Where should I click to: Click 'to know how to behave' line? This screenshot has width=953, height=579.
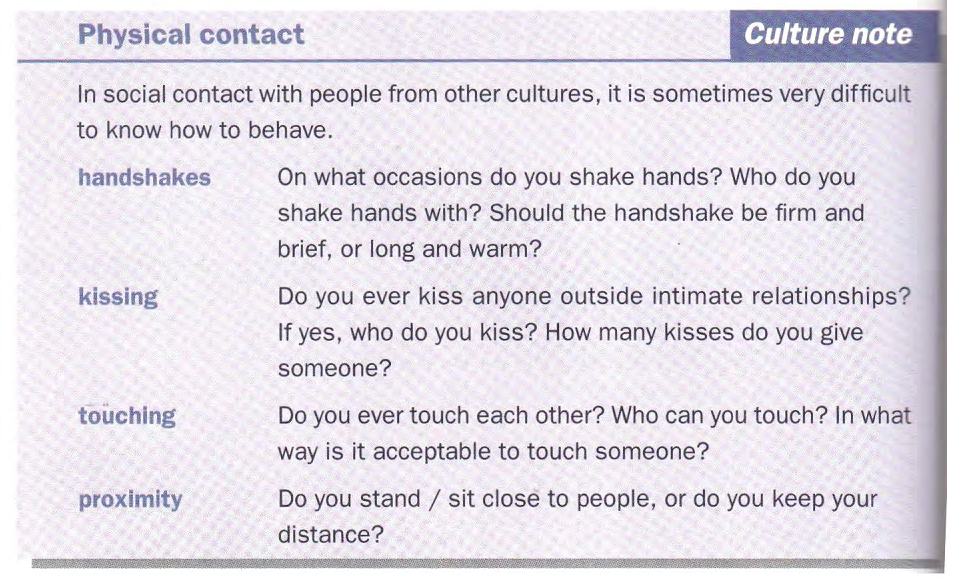coord(205,130)
